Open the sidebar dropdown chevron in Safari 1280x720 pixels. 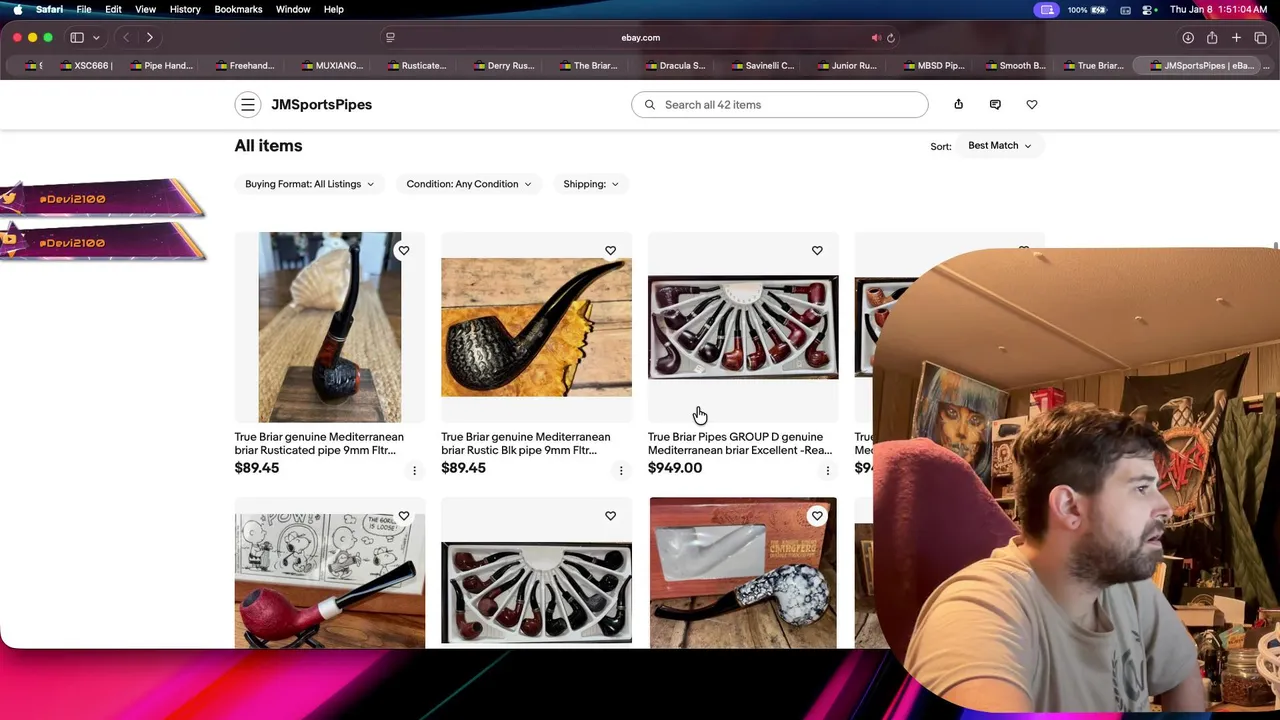[96, 38]
